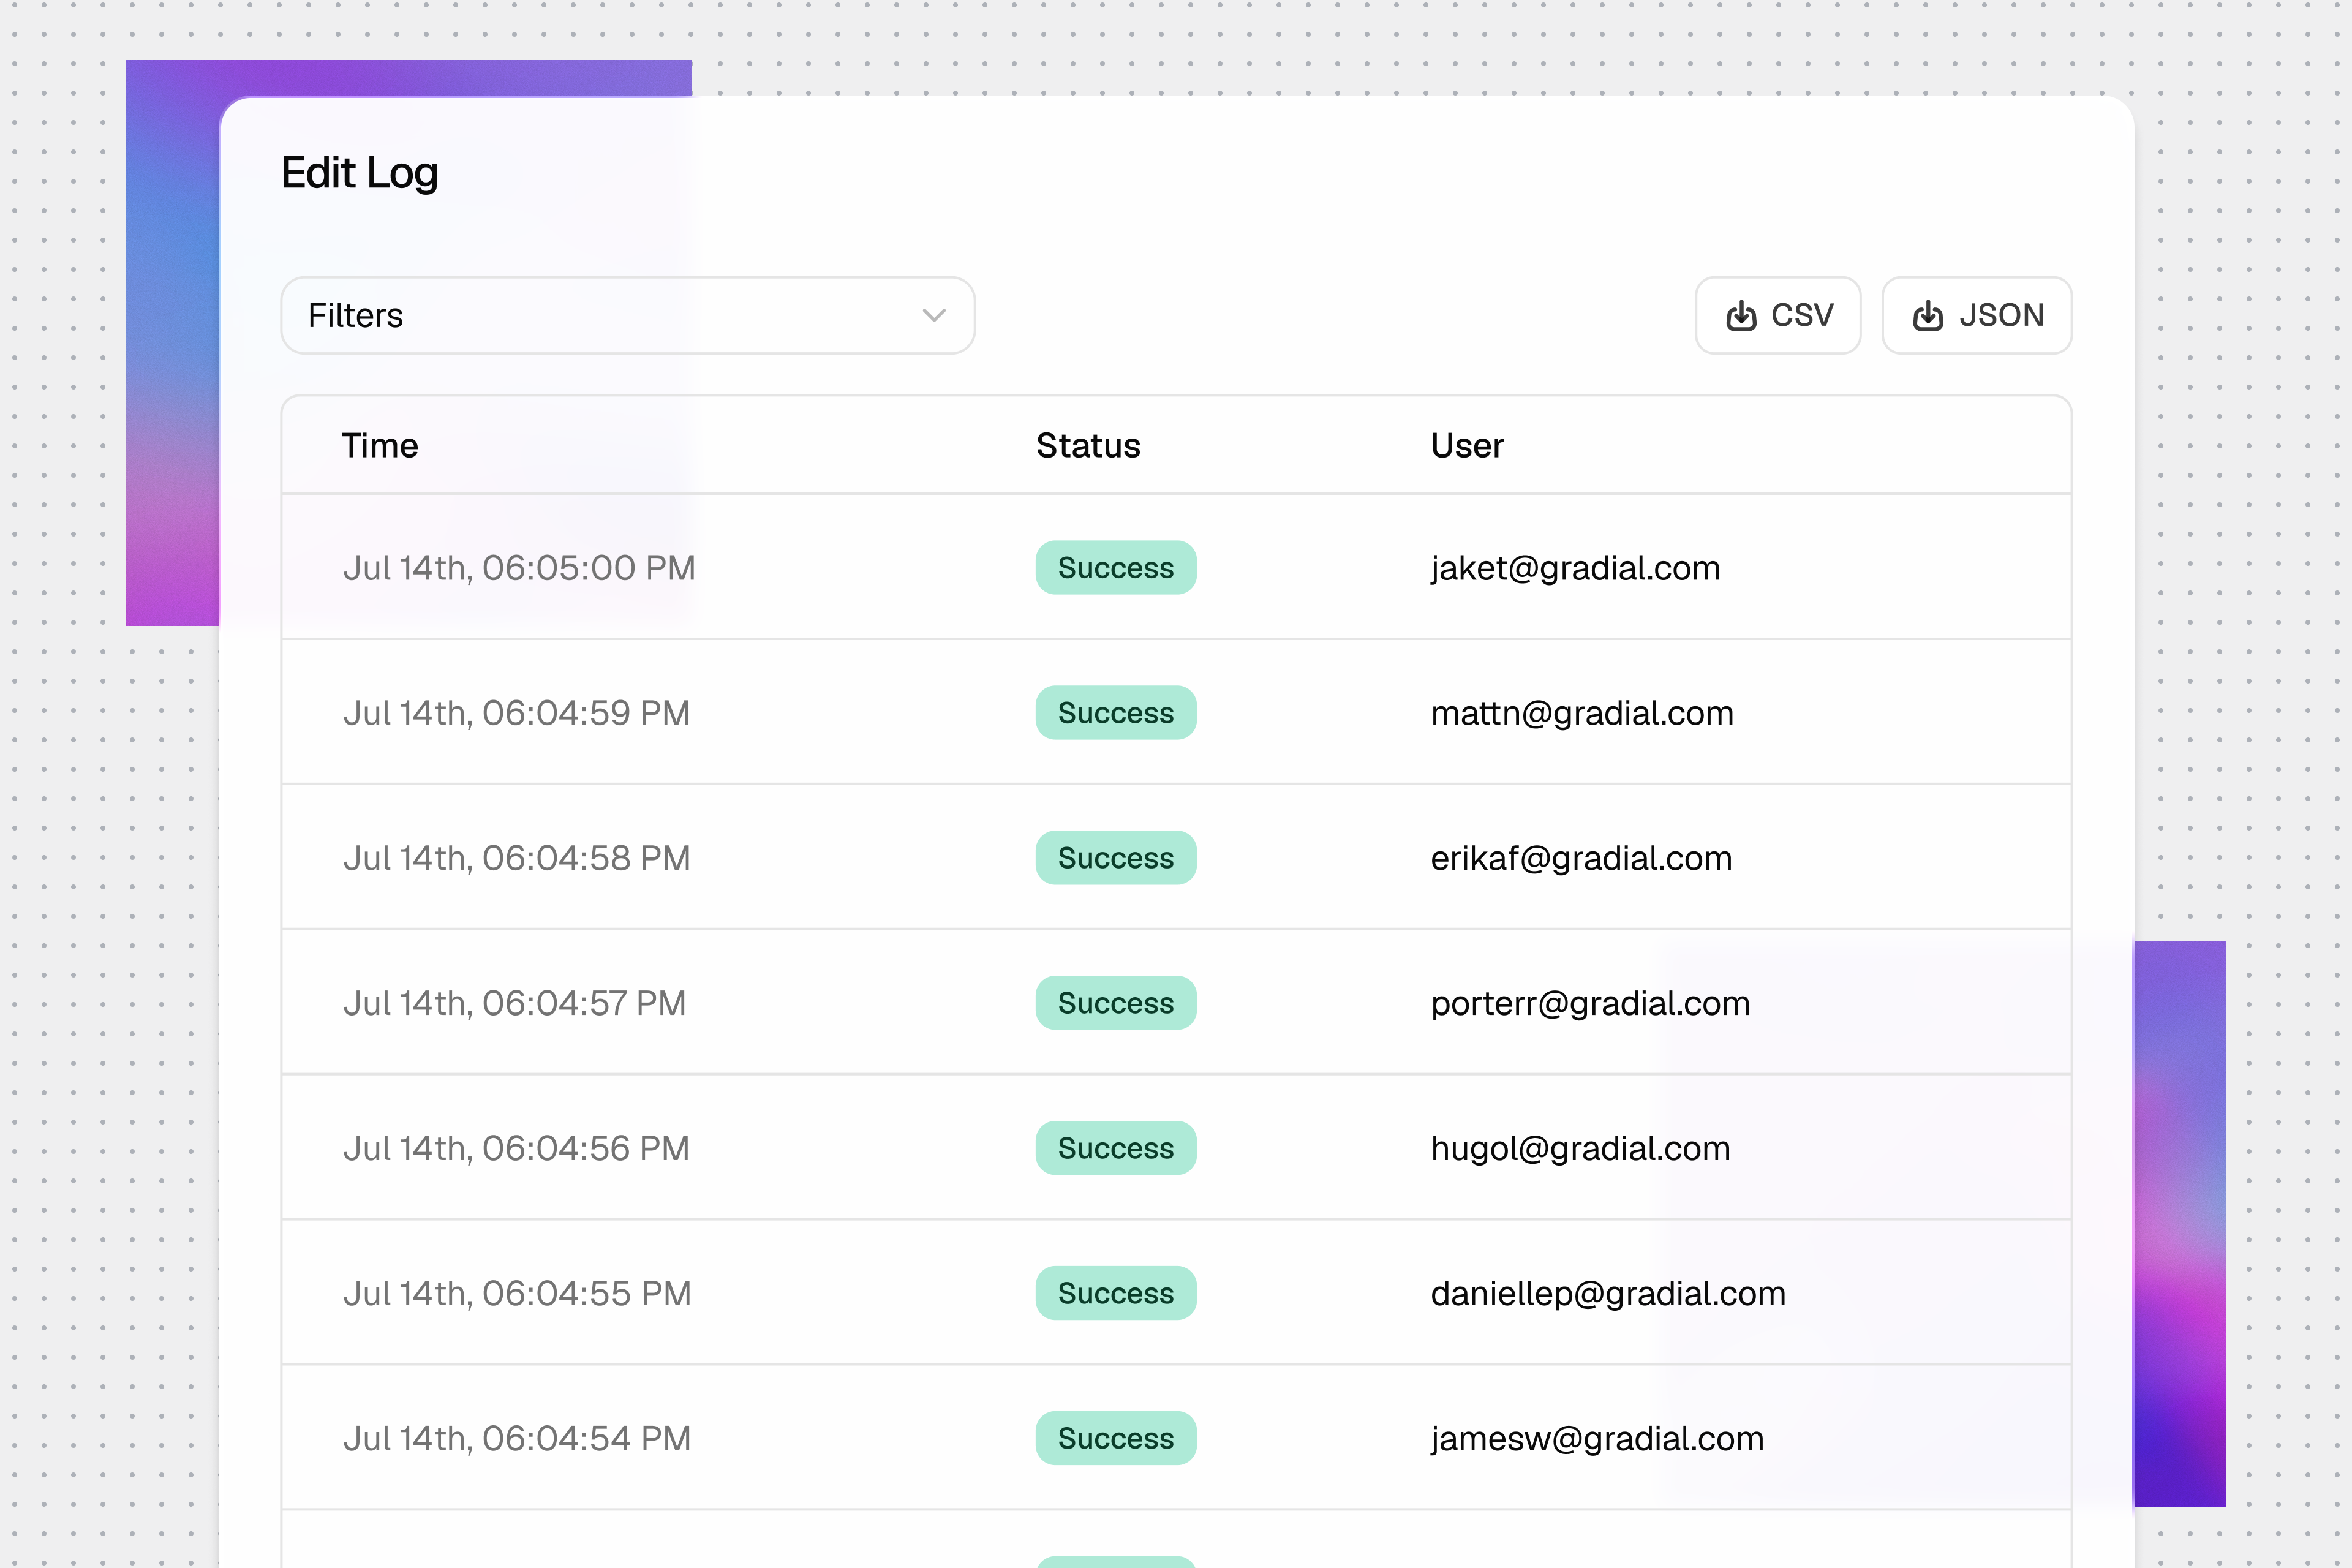2352x1568 pixels.
Task: Sort by the Time column header
Action: pyautogui.click(x=380, y=445)
